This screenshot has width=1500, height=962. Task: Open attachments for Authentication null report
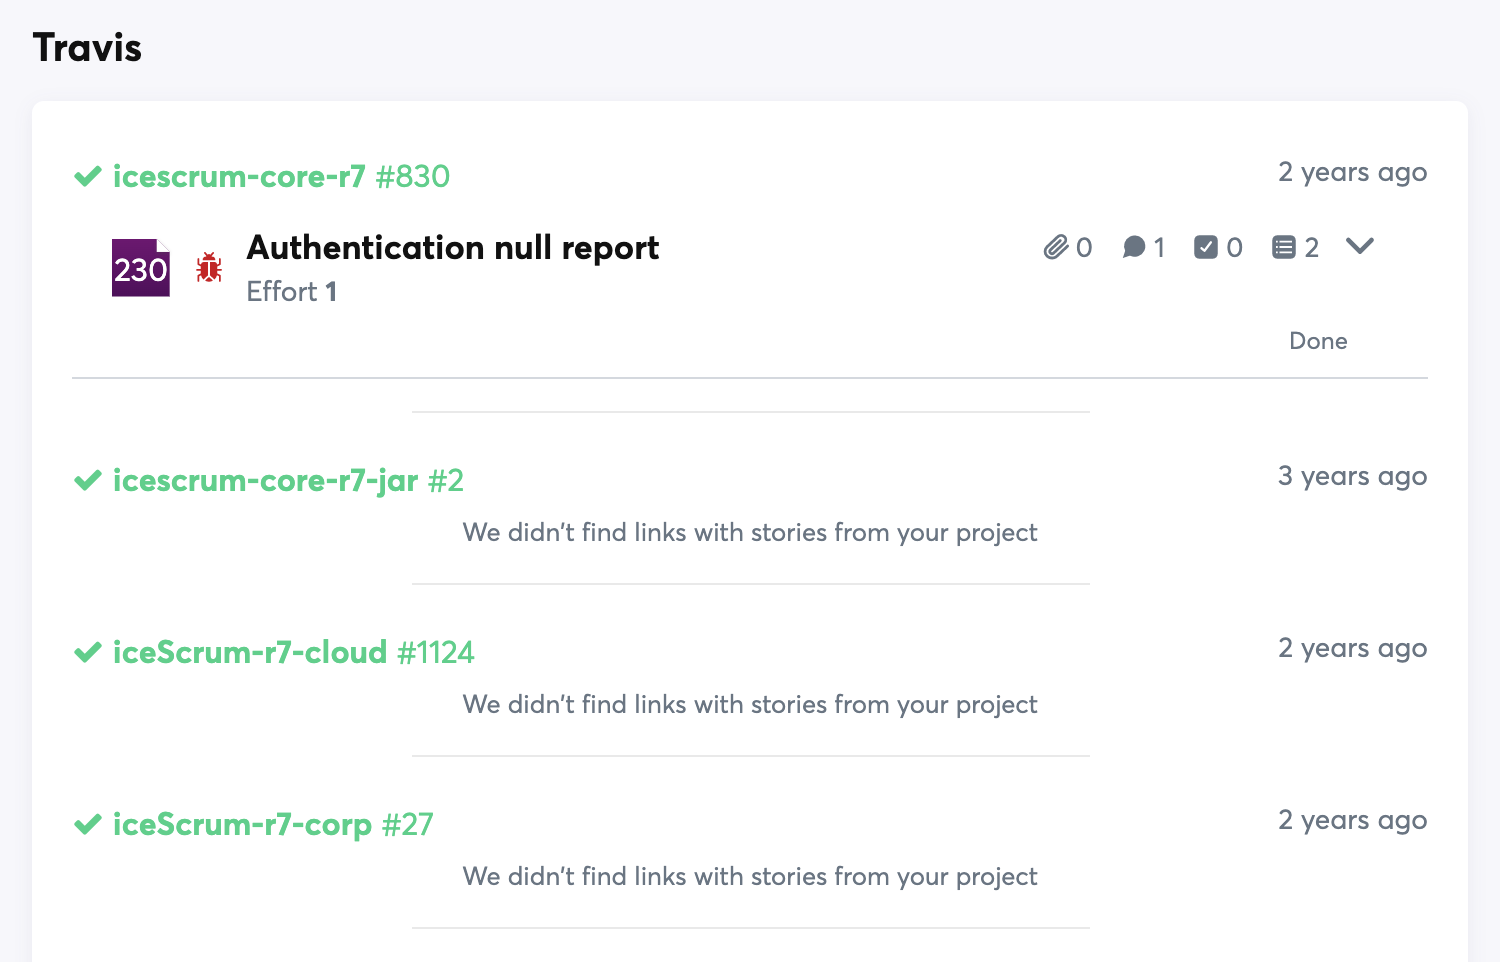(x=1067, y=247)
